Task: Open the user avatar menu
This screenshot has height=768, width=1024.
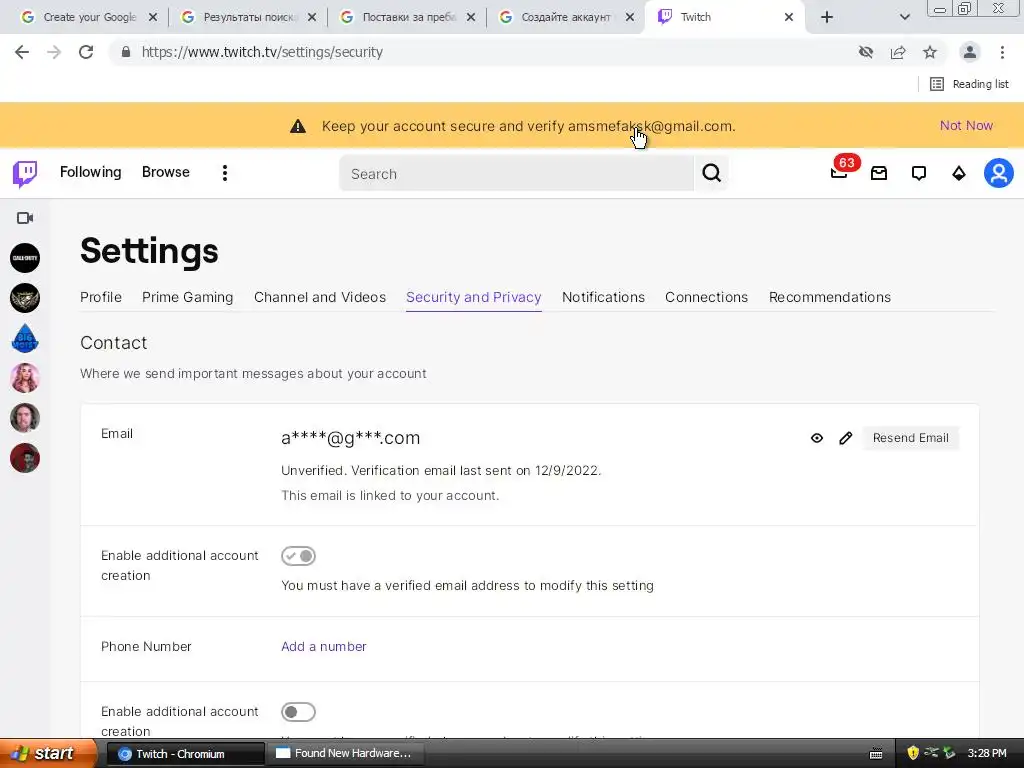Action: (999, 173)
